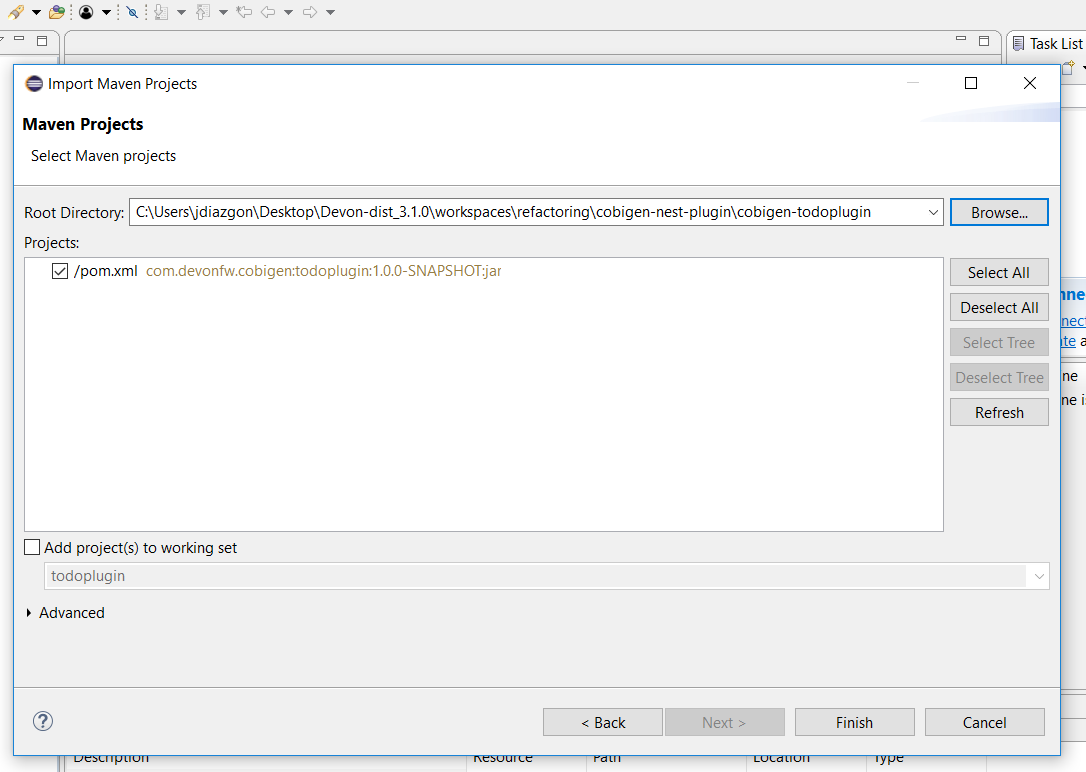Image resolution: width=1086 pixels, height=772 pixels.
Task: Open dropdown arrow beside the Search icon
Action: [36, 12]
